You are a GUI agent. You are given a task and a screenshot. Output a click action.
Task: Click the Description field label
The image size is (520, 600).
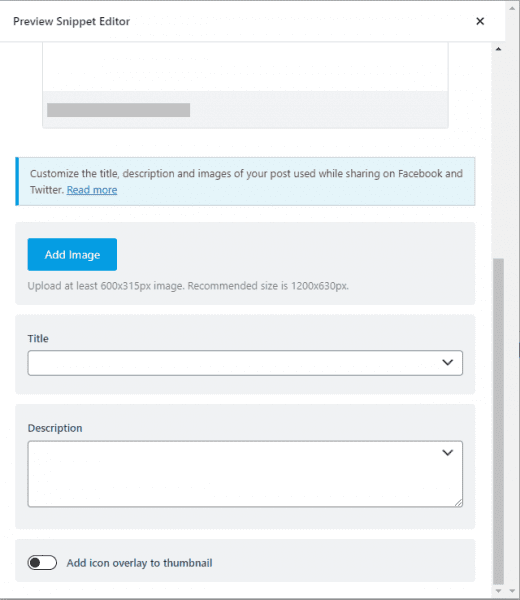click(55, 428)
